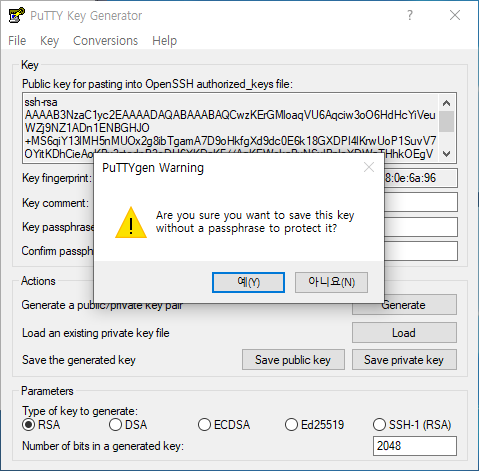The image size is (479, 471).
Task: Click the question mark help icon
Action: (410, 15)
